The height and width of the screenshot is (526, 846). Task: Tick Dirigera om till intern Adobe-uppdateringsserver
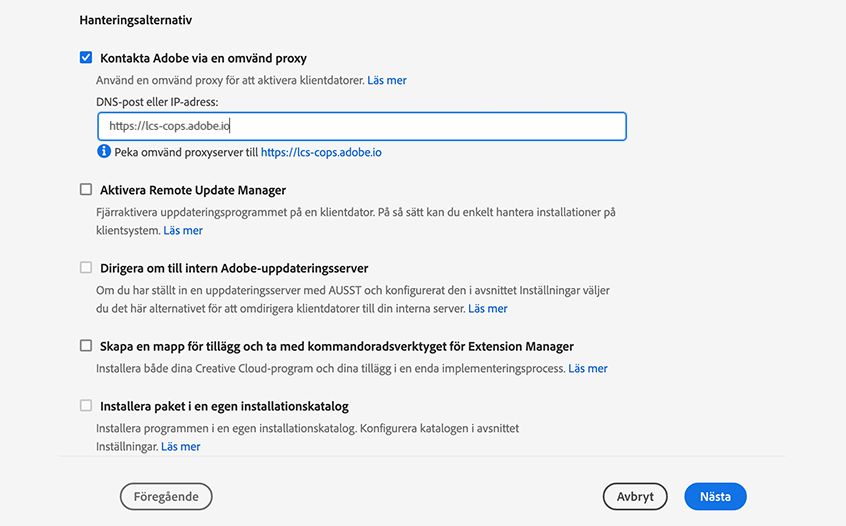[x=86, y=268]
